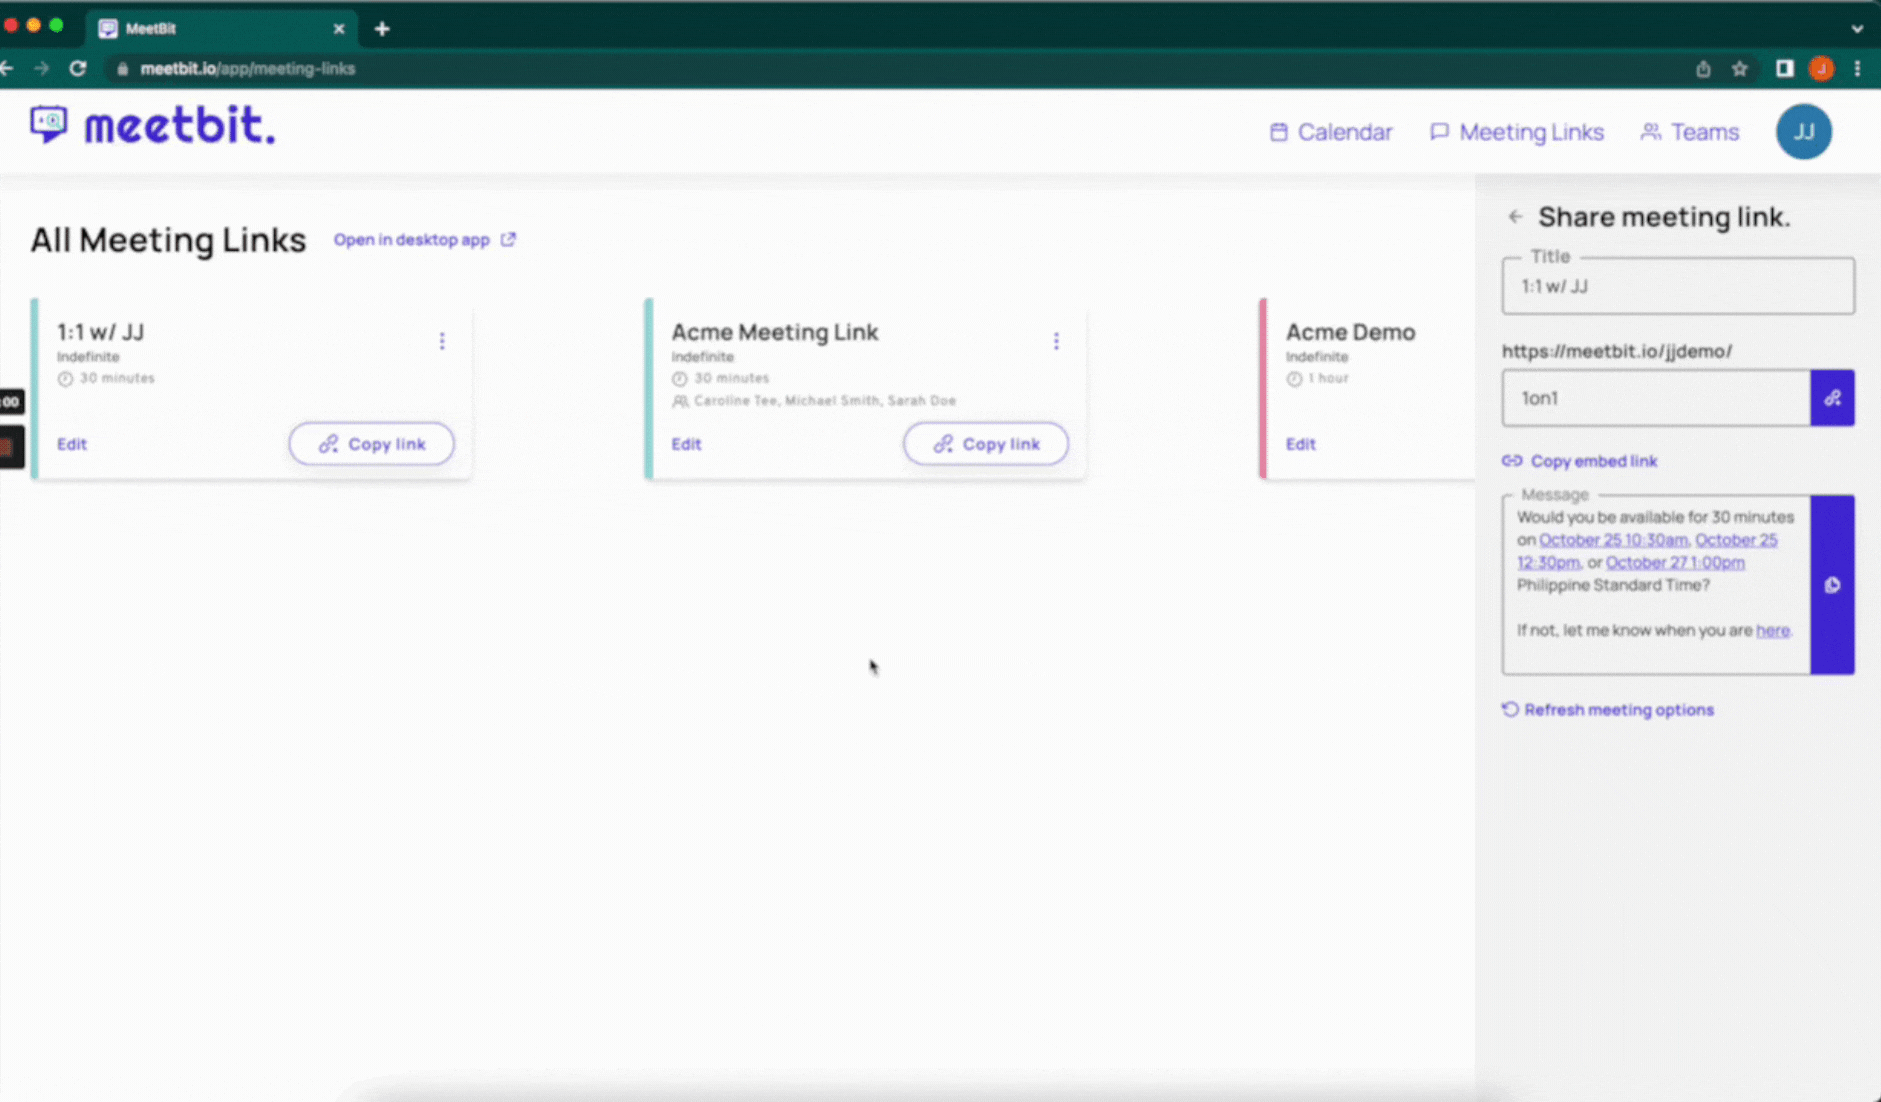Open the Calendar navigation item

tap(1331, 132)
